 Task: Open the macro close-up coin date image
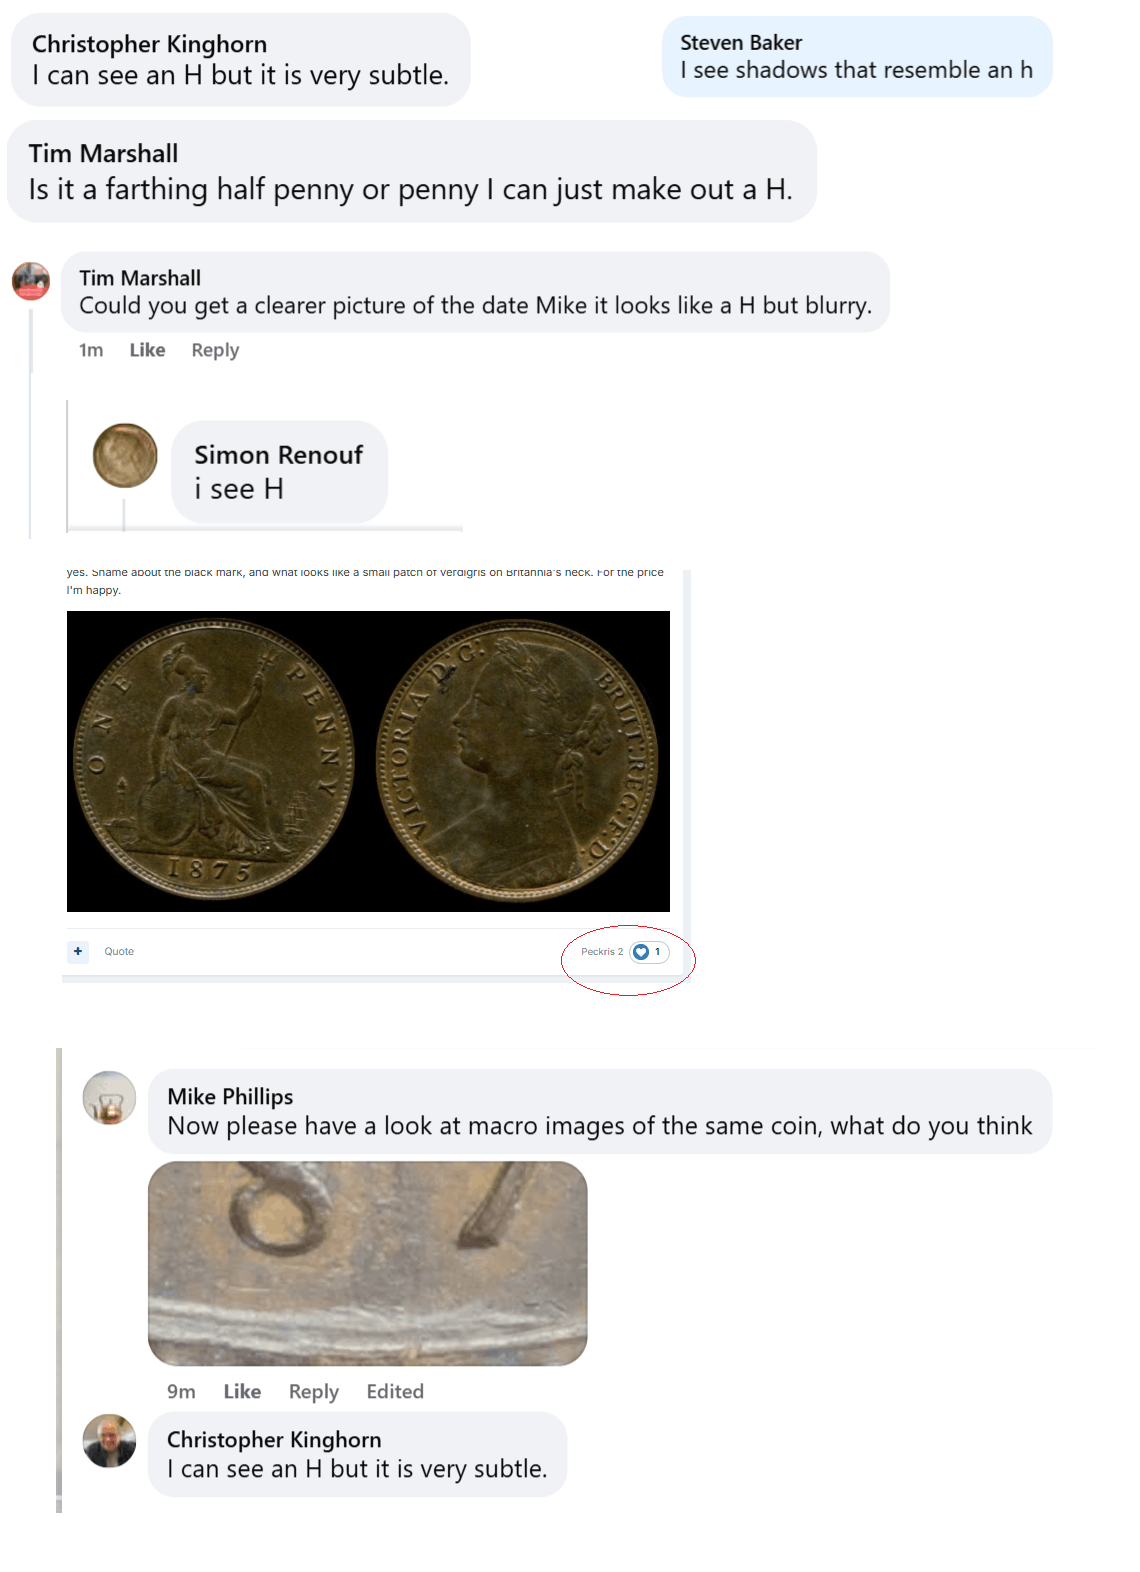pos(367,1263)
